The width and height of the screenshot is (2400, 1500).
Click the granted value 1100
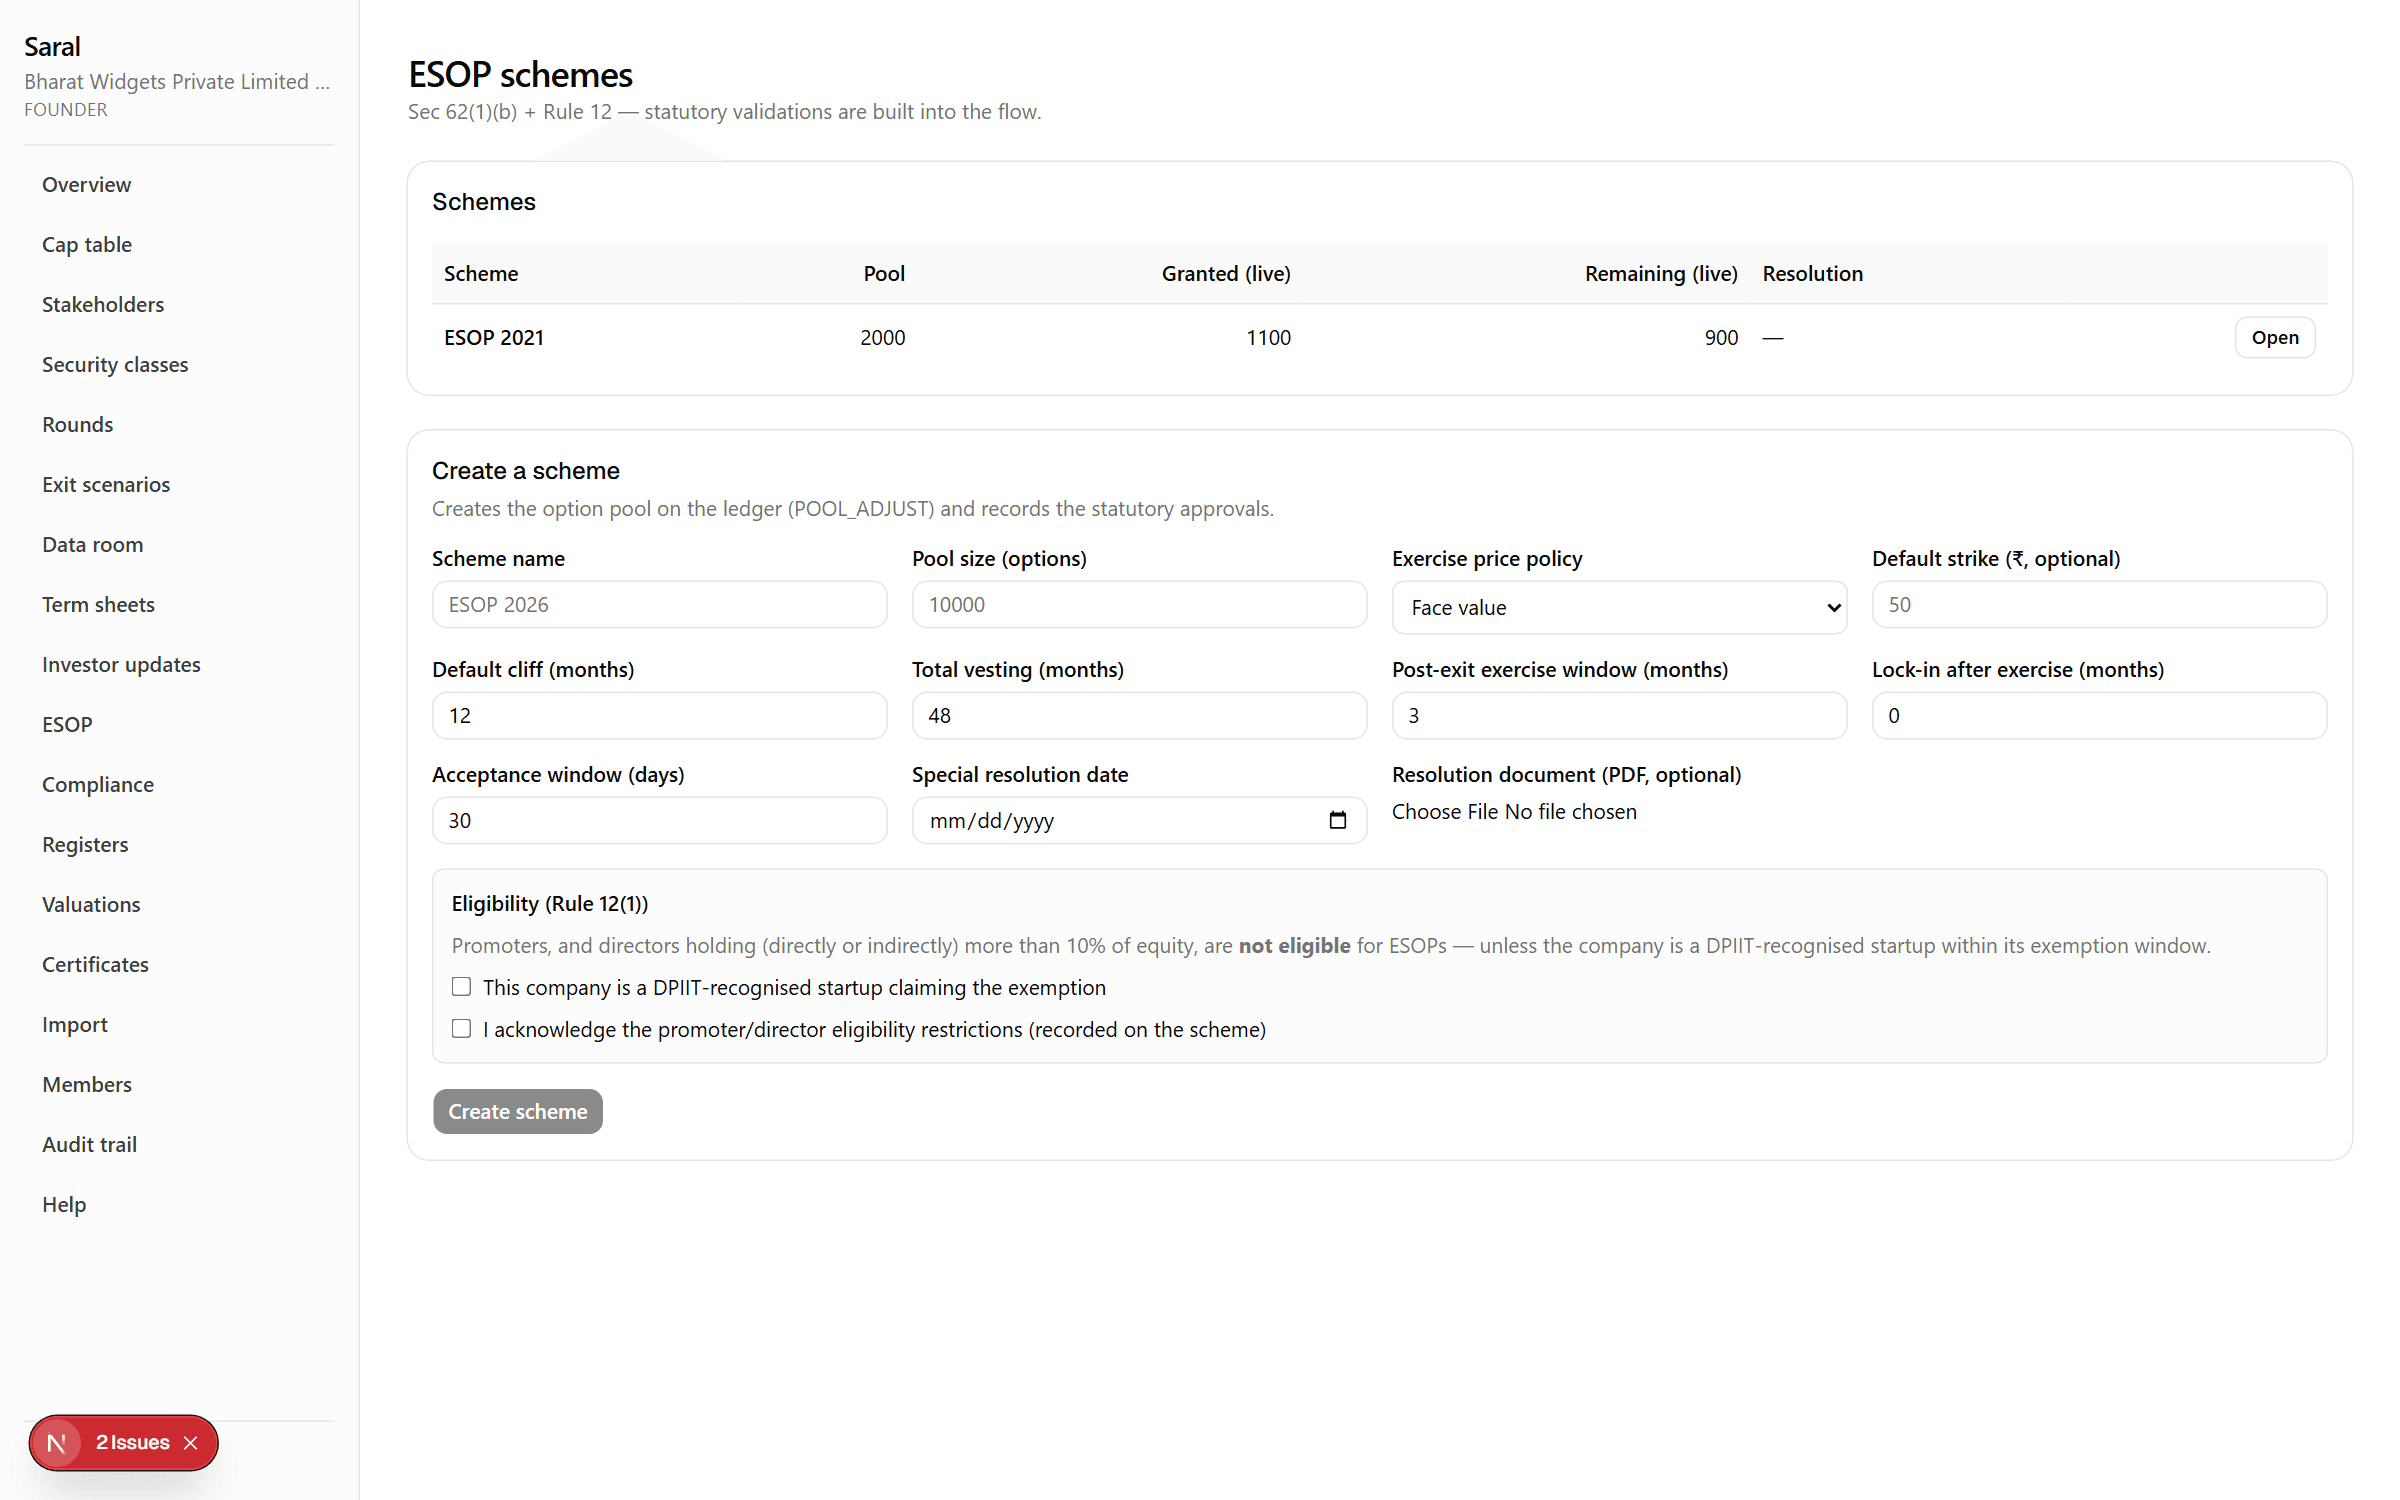1268,338
